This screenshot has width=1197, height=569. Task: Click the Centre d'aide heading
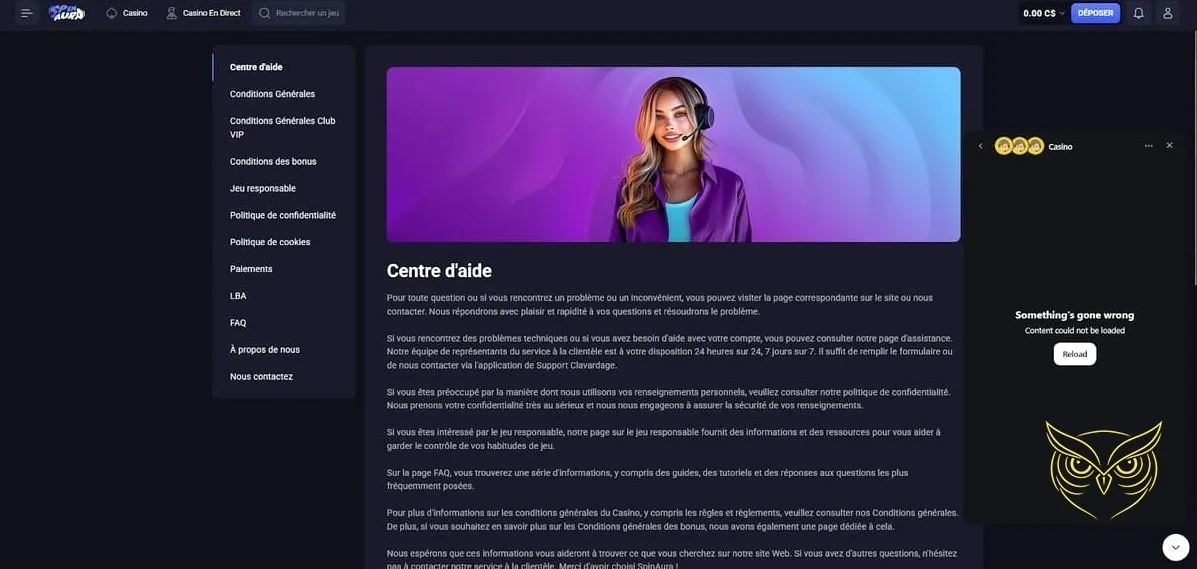coord(439,270)
